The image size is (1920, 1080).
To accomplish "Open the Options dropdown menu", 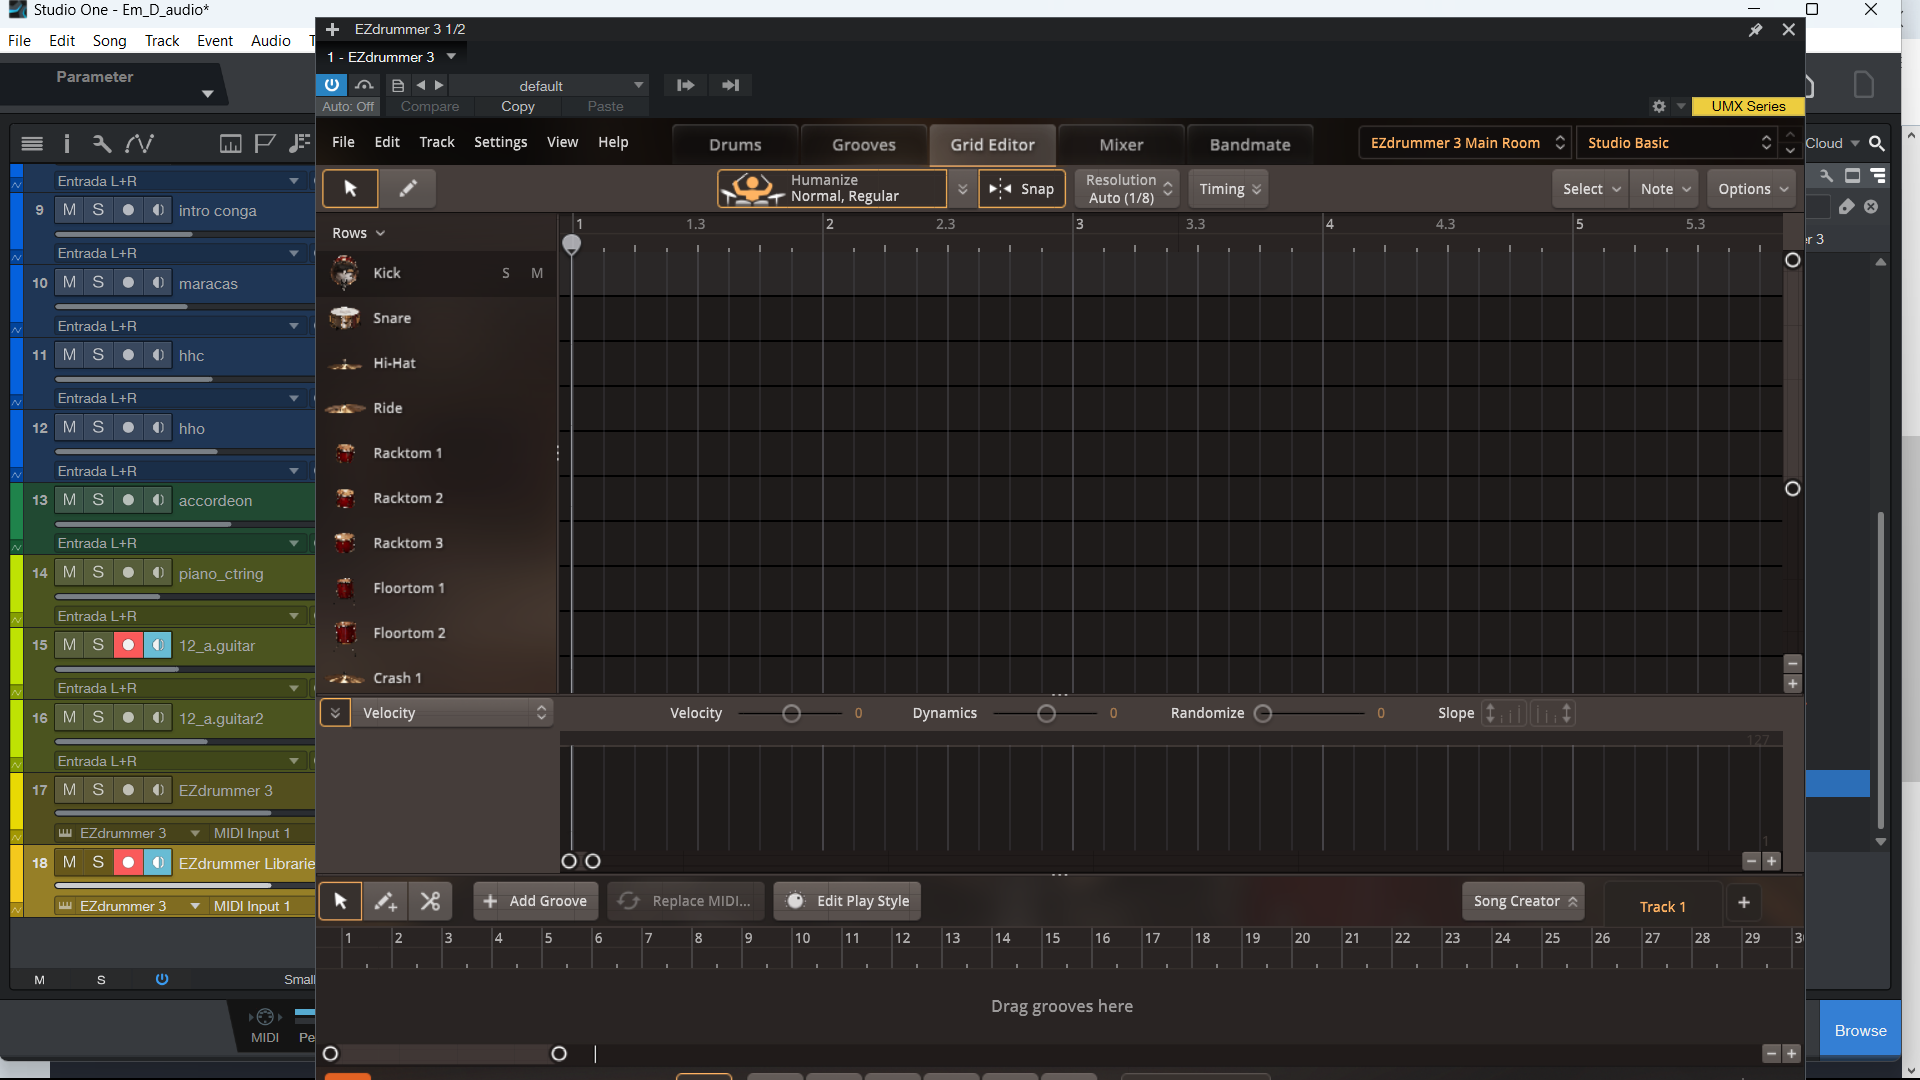I will [1752, 188].
